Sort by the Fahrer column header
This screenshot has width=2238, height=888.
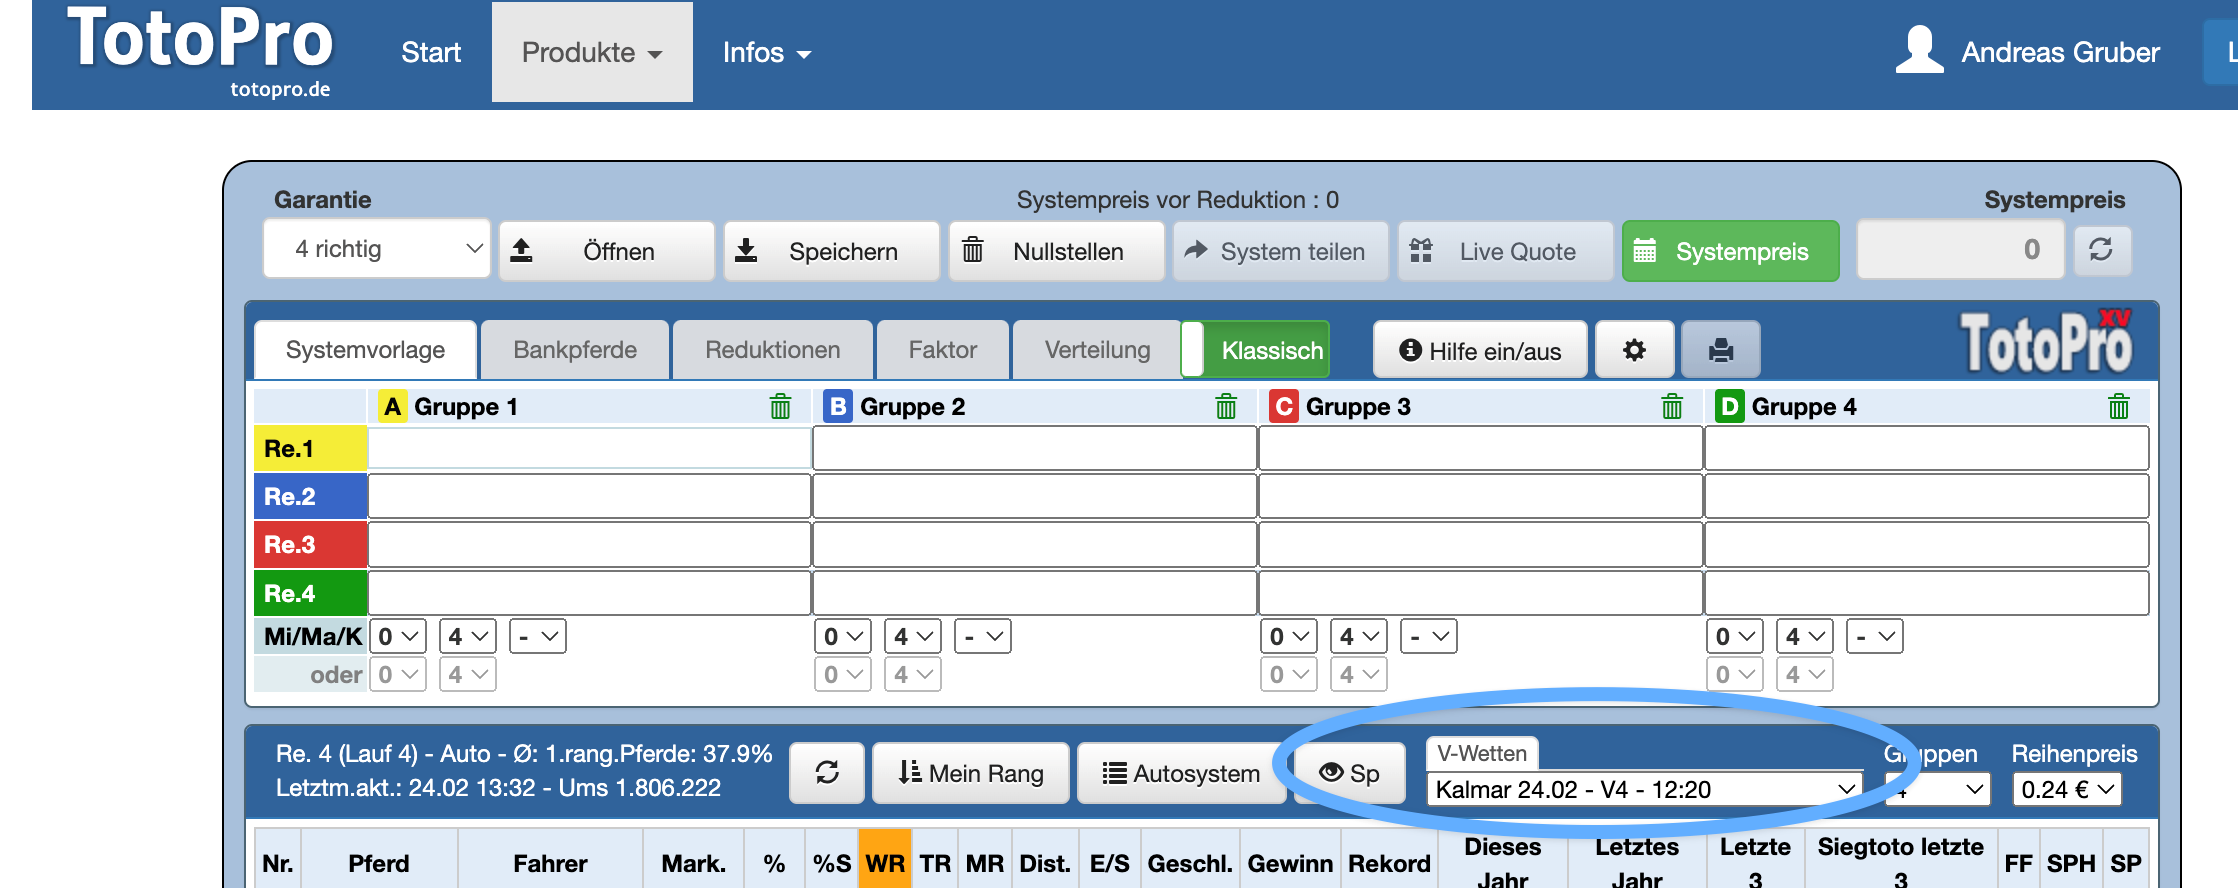(x=550, y=864)
